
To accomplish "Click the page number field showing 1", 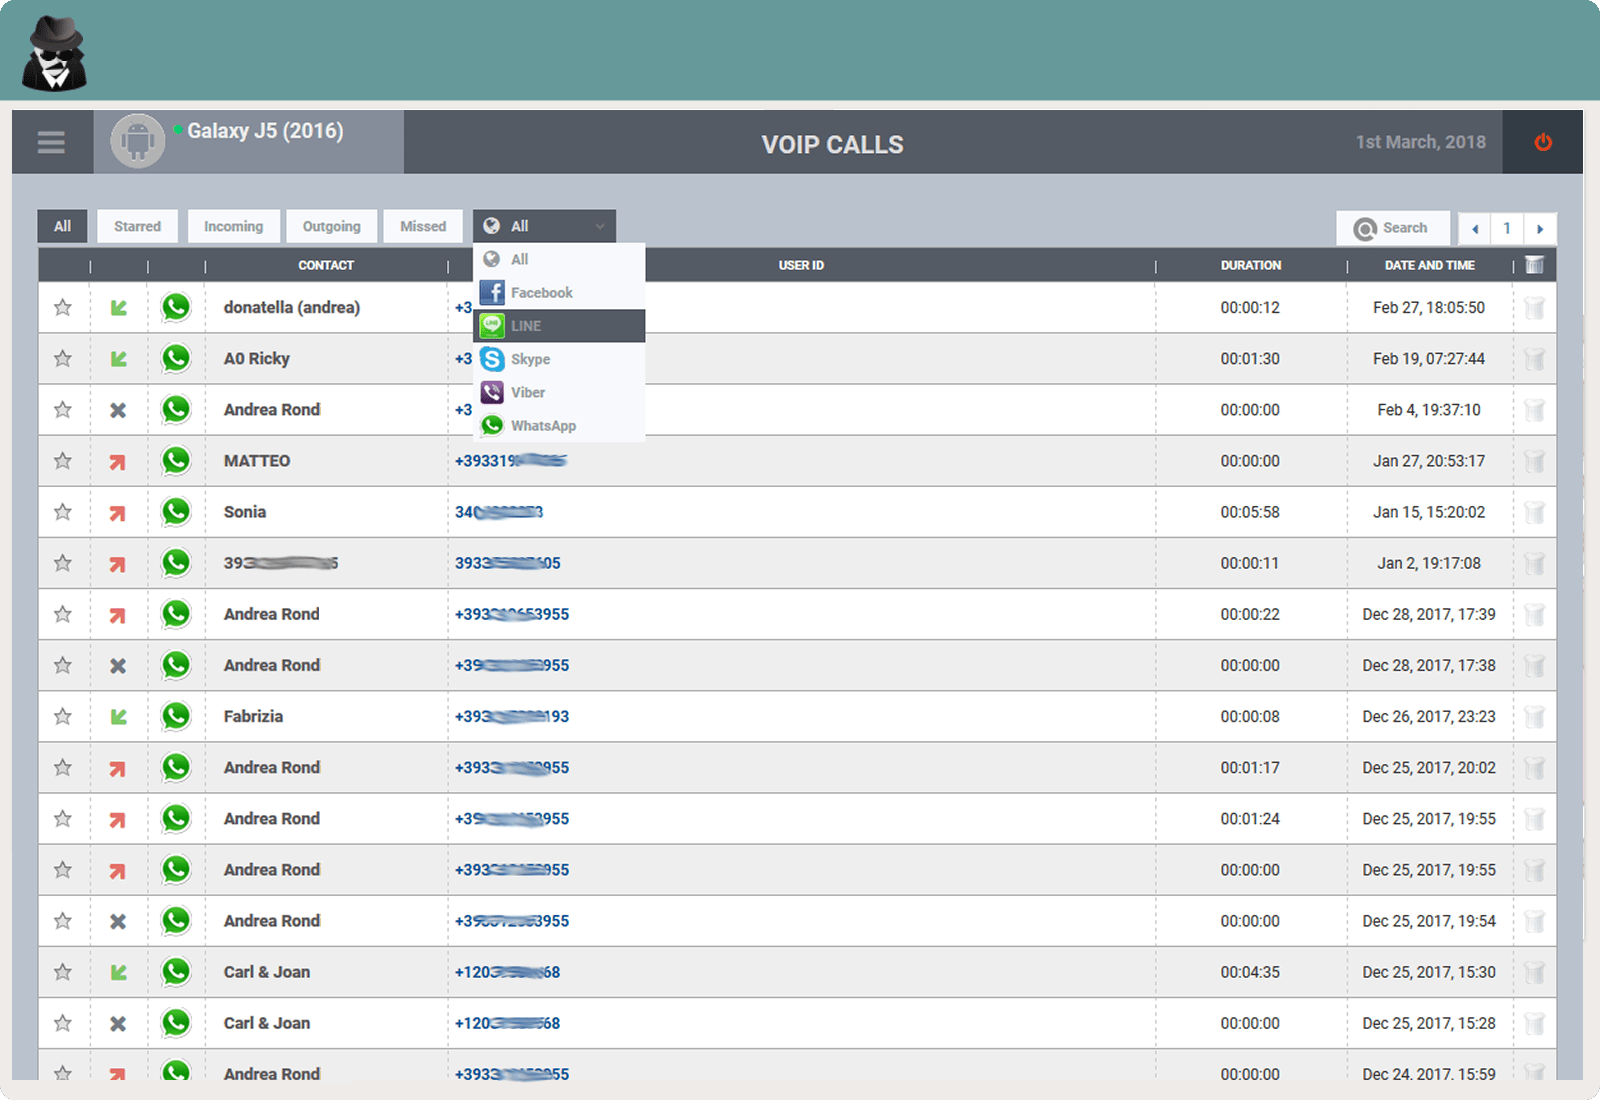I will tap(1507, 228).
